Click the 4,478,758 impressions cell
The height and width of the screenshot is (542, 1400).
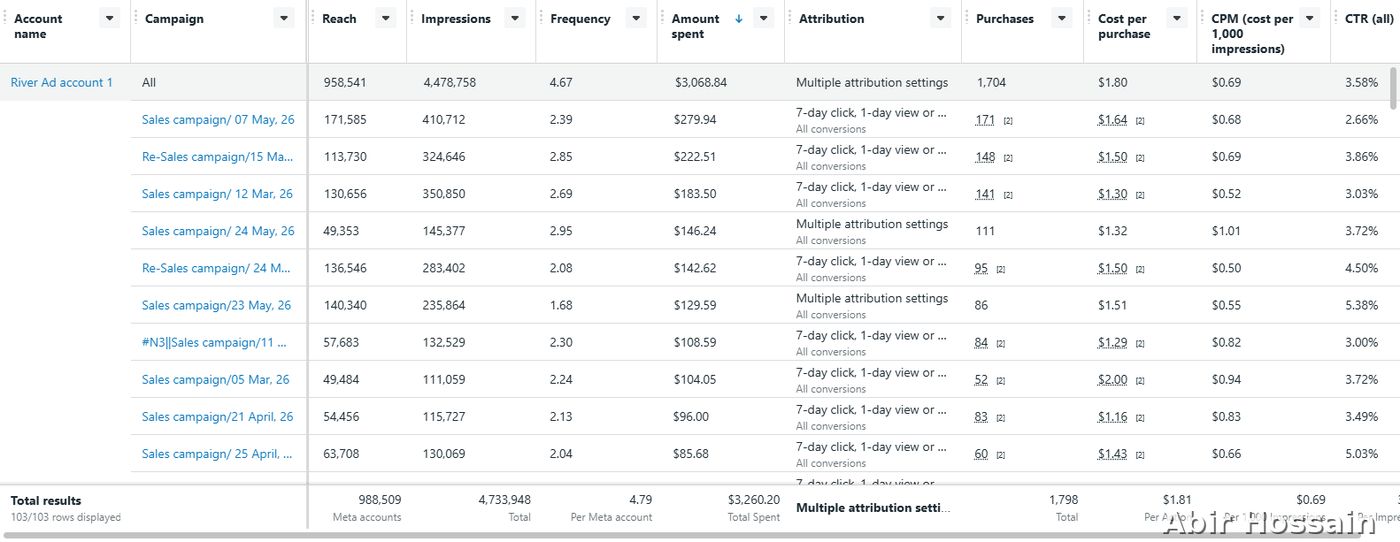[x=449, y=83]
